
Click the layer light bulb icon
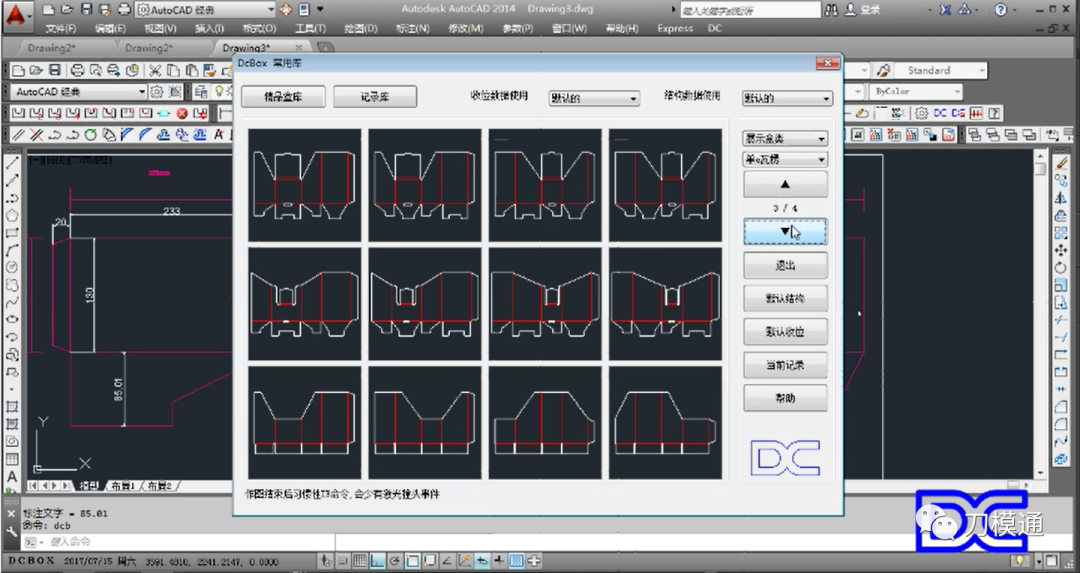click(x=220, y=92)
